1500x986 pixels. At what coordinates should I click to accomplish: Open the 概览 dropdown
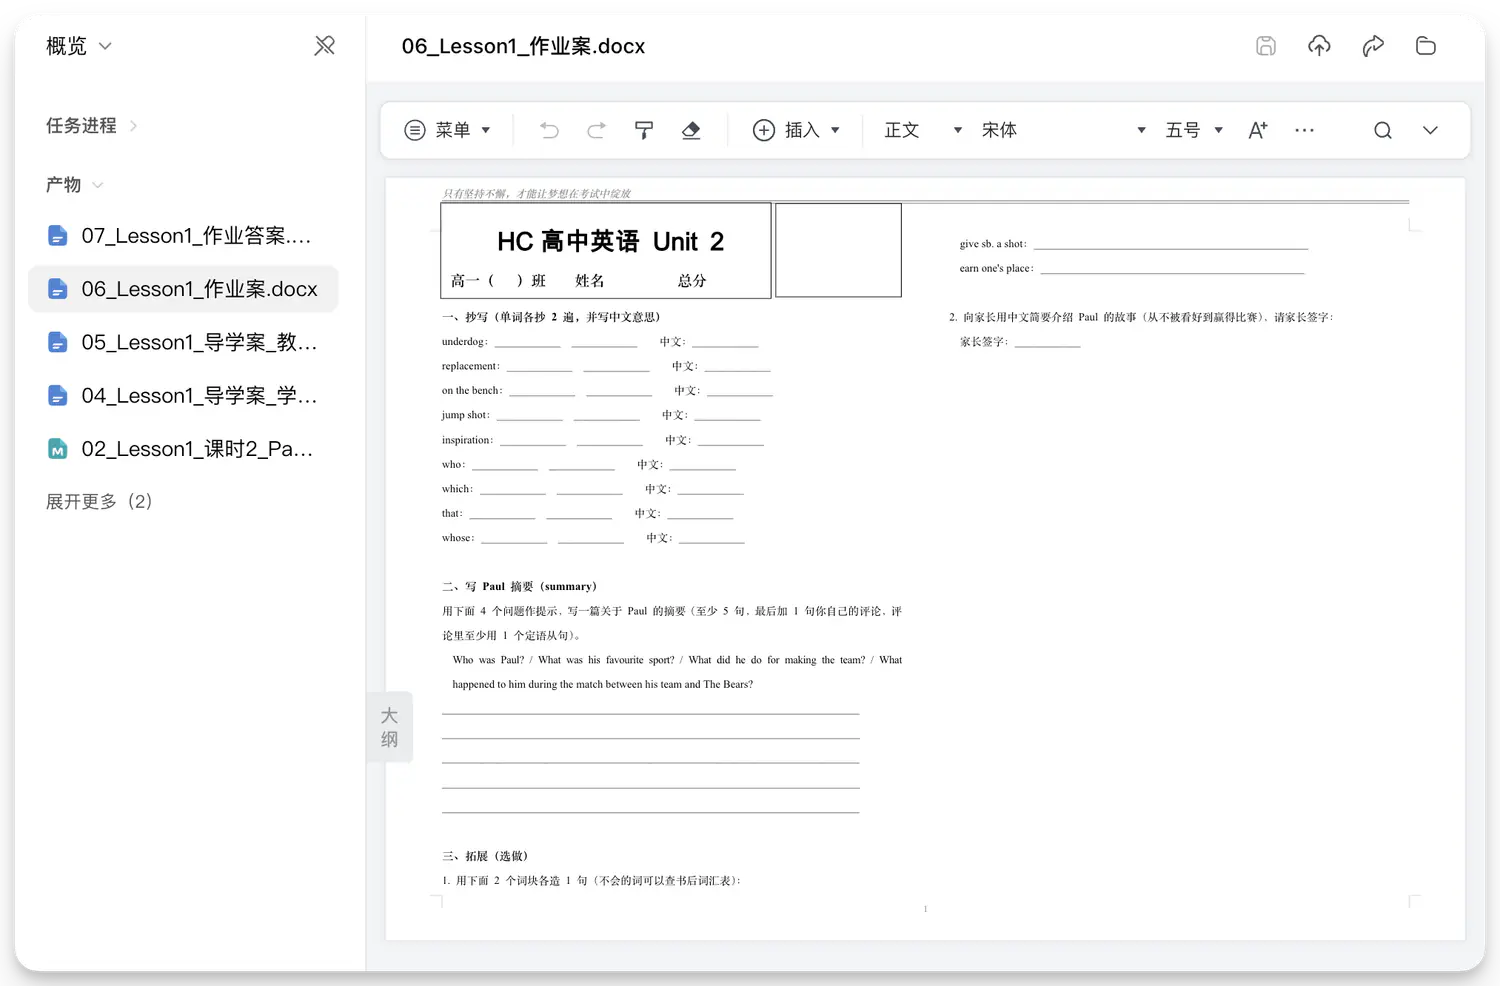point(79,46)
